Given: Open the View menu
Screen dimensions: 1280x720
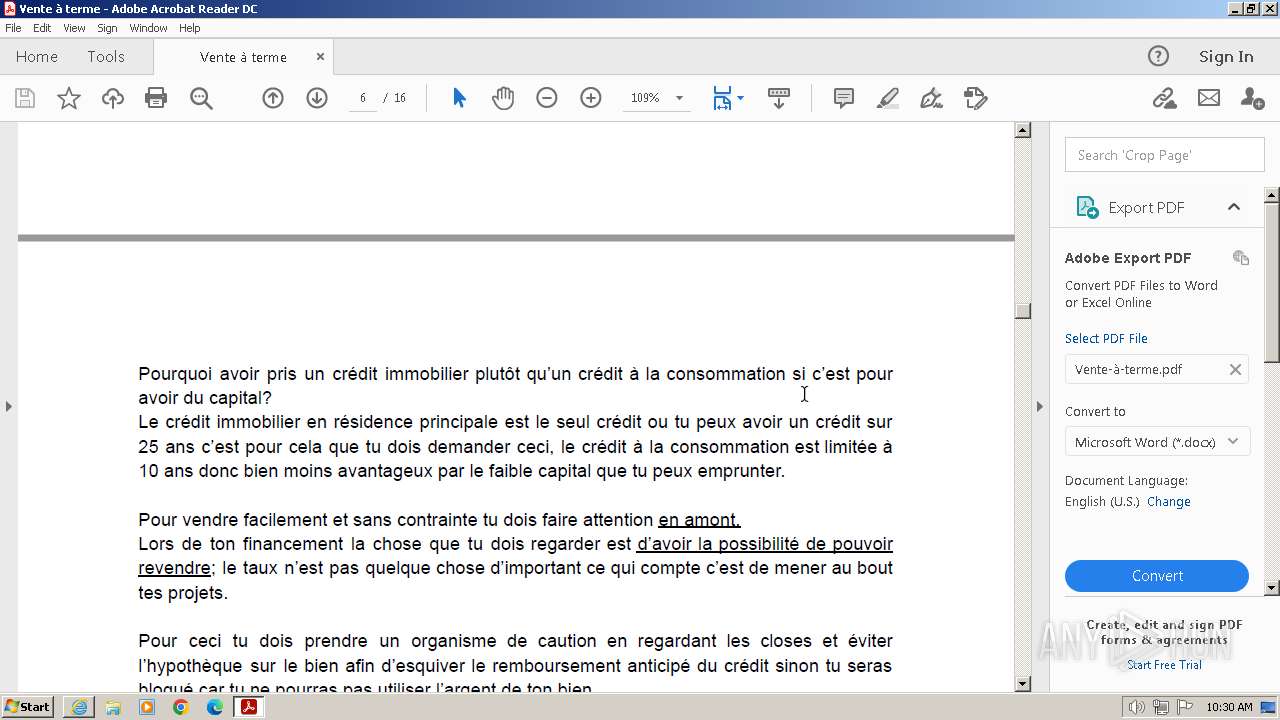Looking at the screenshot, I should click(74, 28).
